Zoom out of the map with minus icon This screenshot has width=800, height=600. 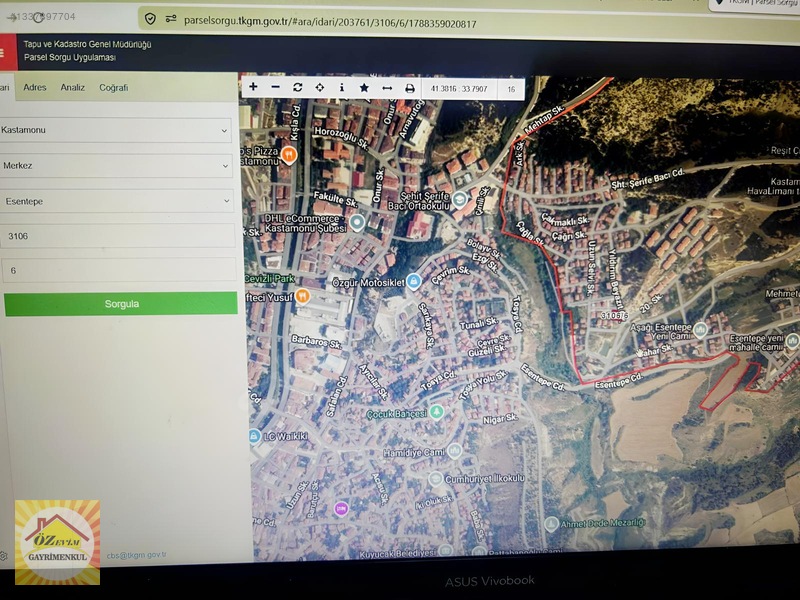coord(276,87)
